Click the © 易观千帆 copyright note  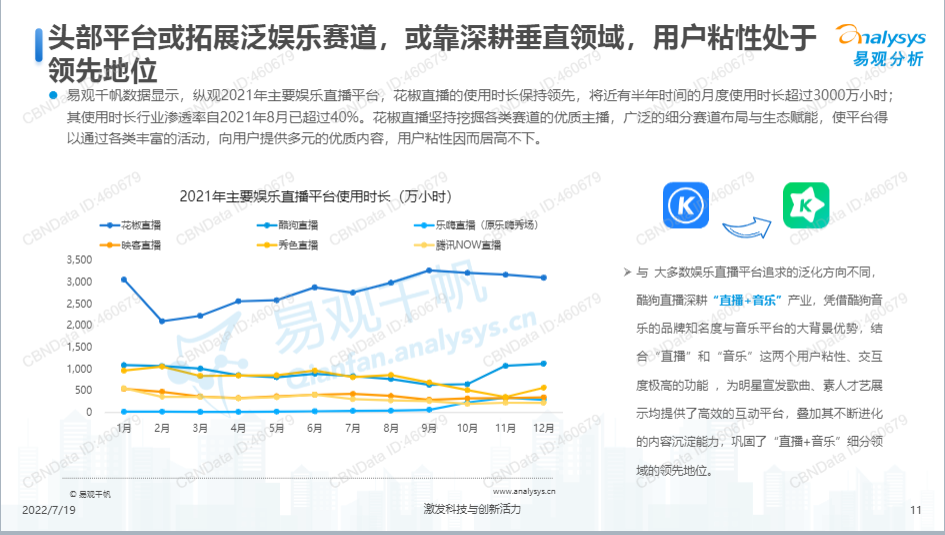pos(90,494)
